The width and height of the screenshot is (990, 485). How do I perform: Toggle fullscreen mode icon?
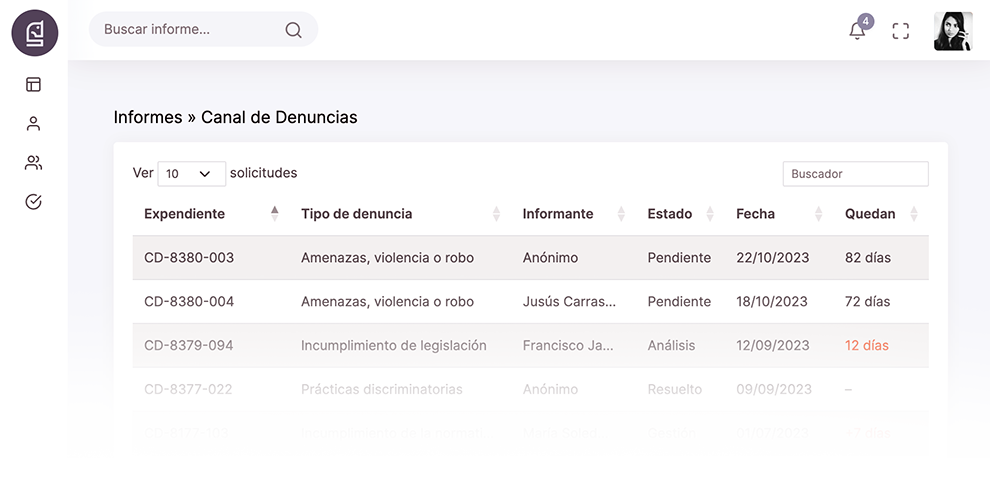901,31
